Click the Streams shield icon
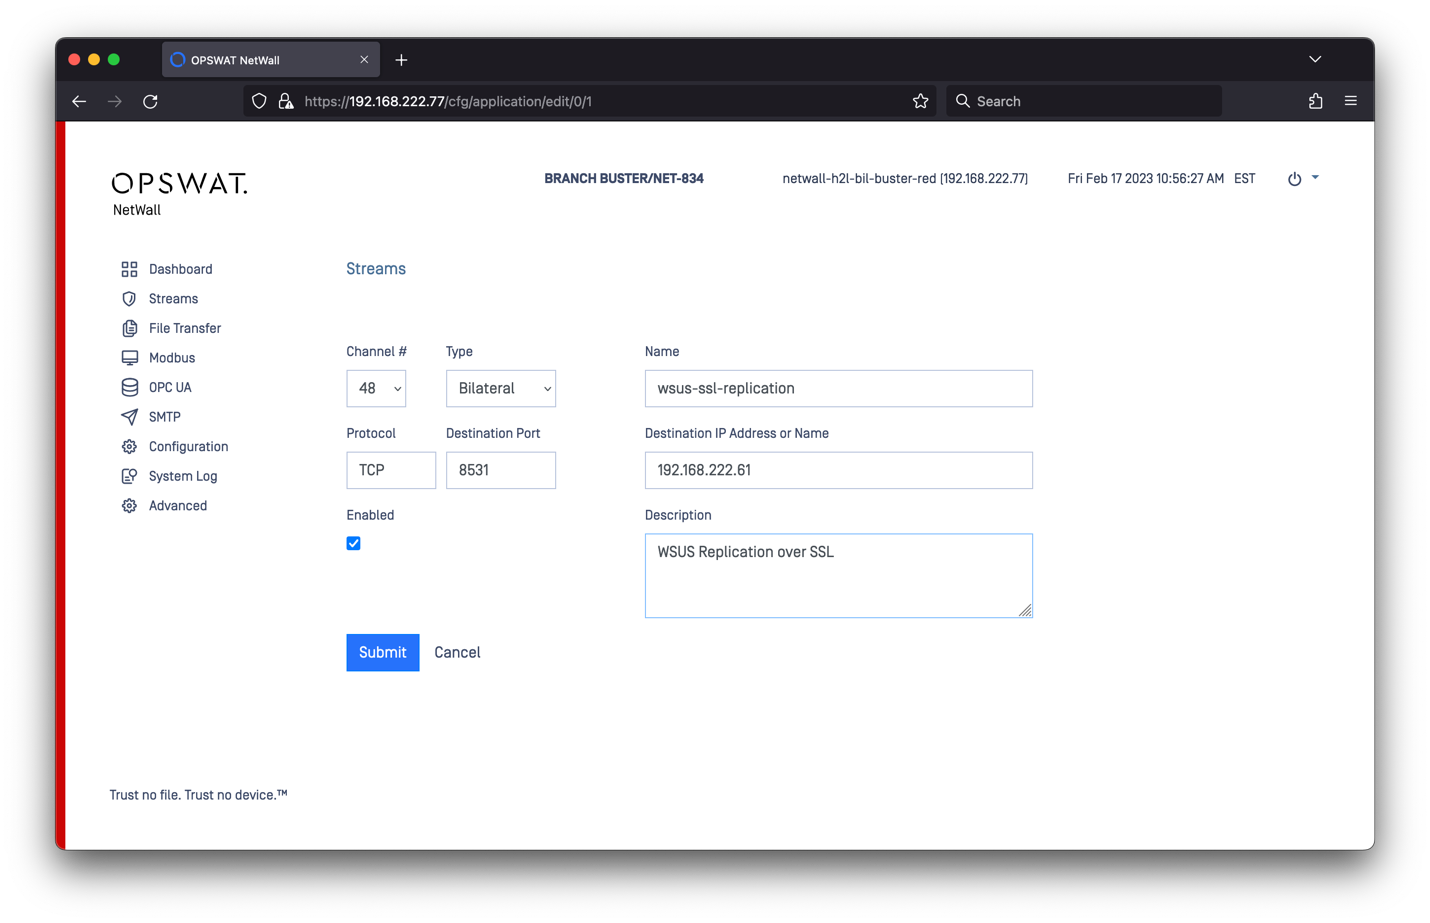 pos(129,299)
